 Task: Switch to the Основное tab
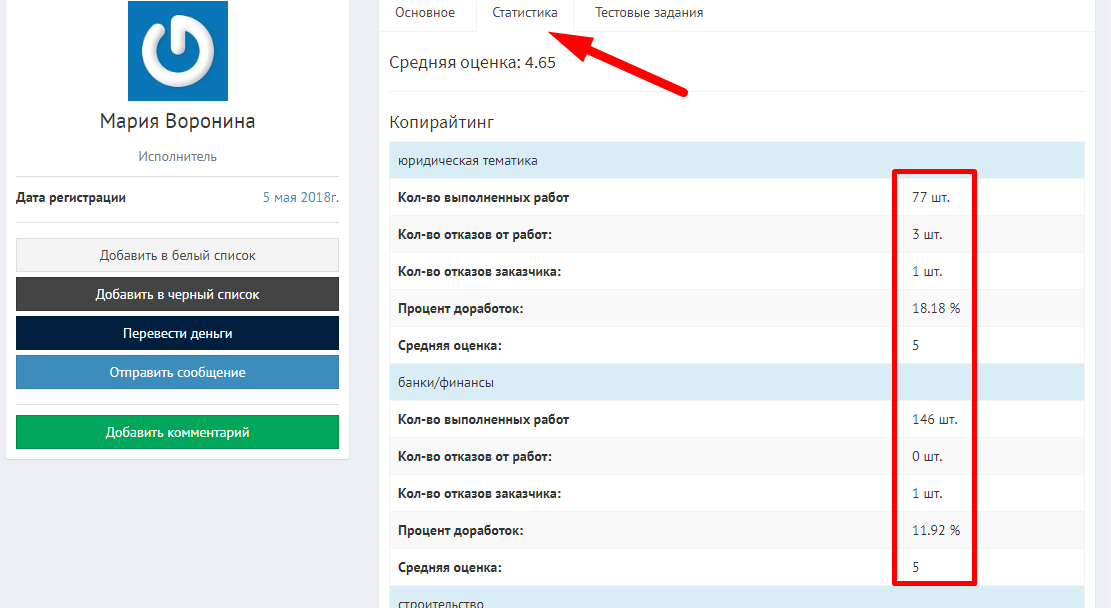[x=425, y=13]
